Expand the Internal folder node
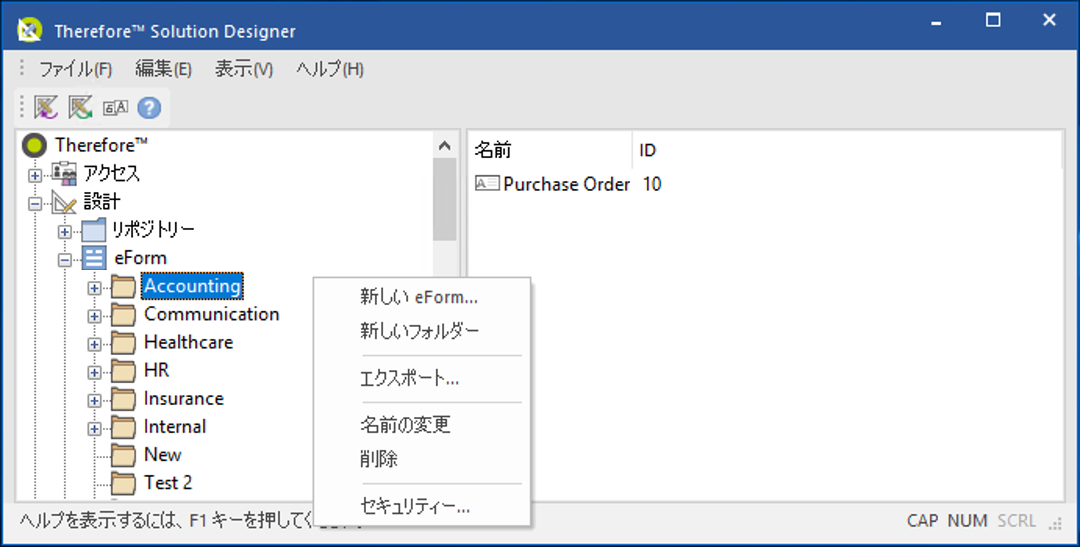 point(94,429)
